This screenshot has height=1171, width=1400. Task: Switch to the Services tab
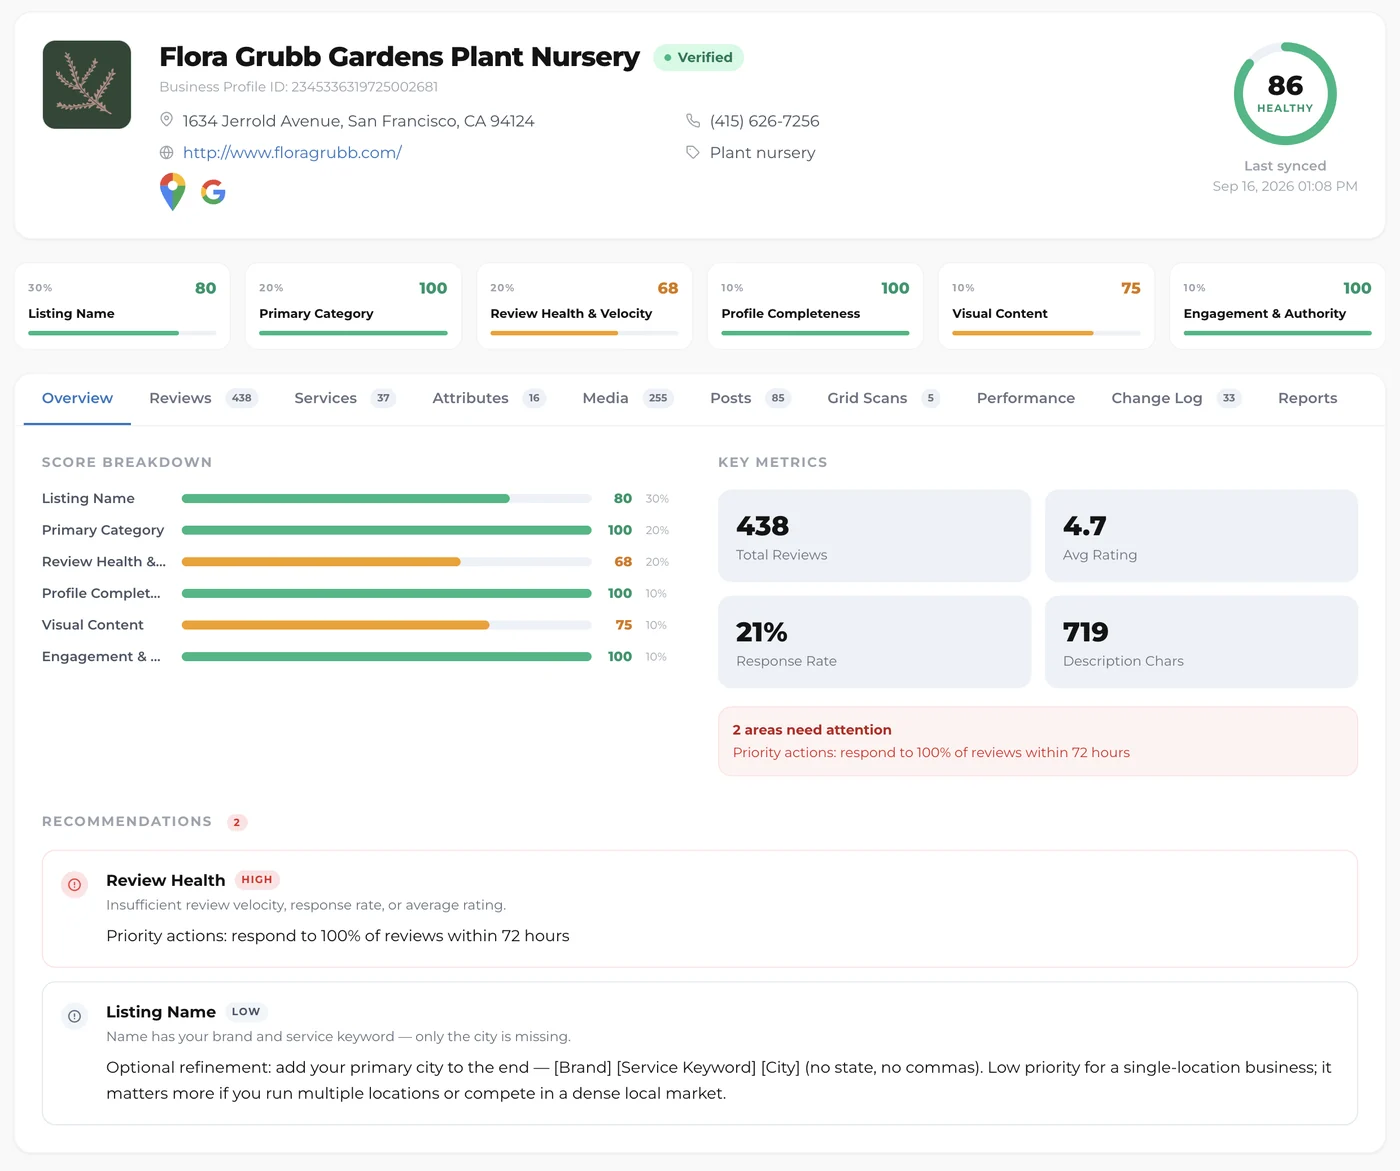click(345, 398)
